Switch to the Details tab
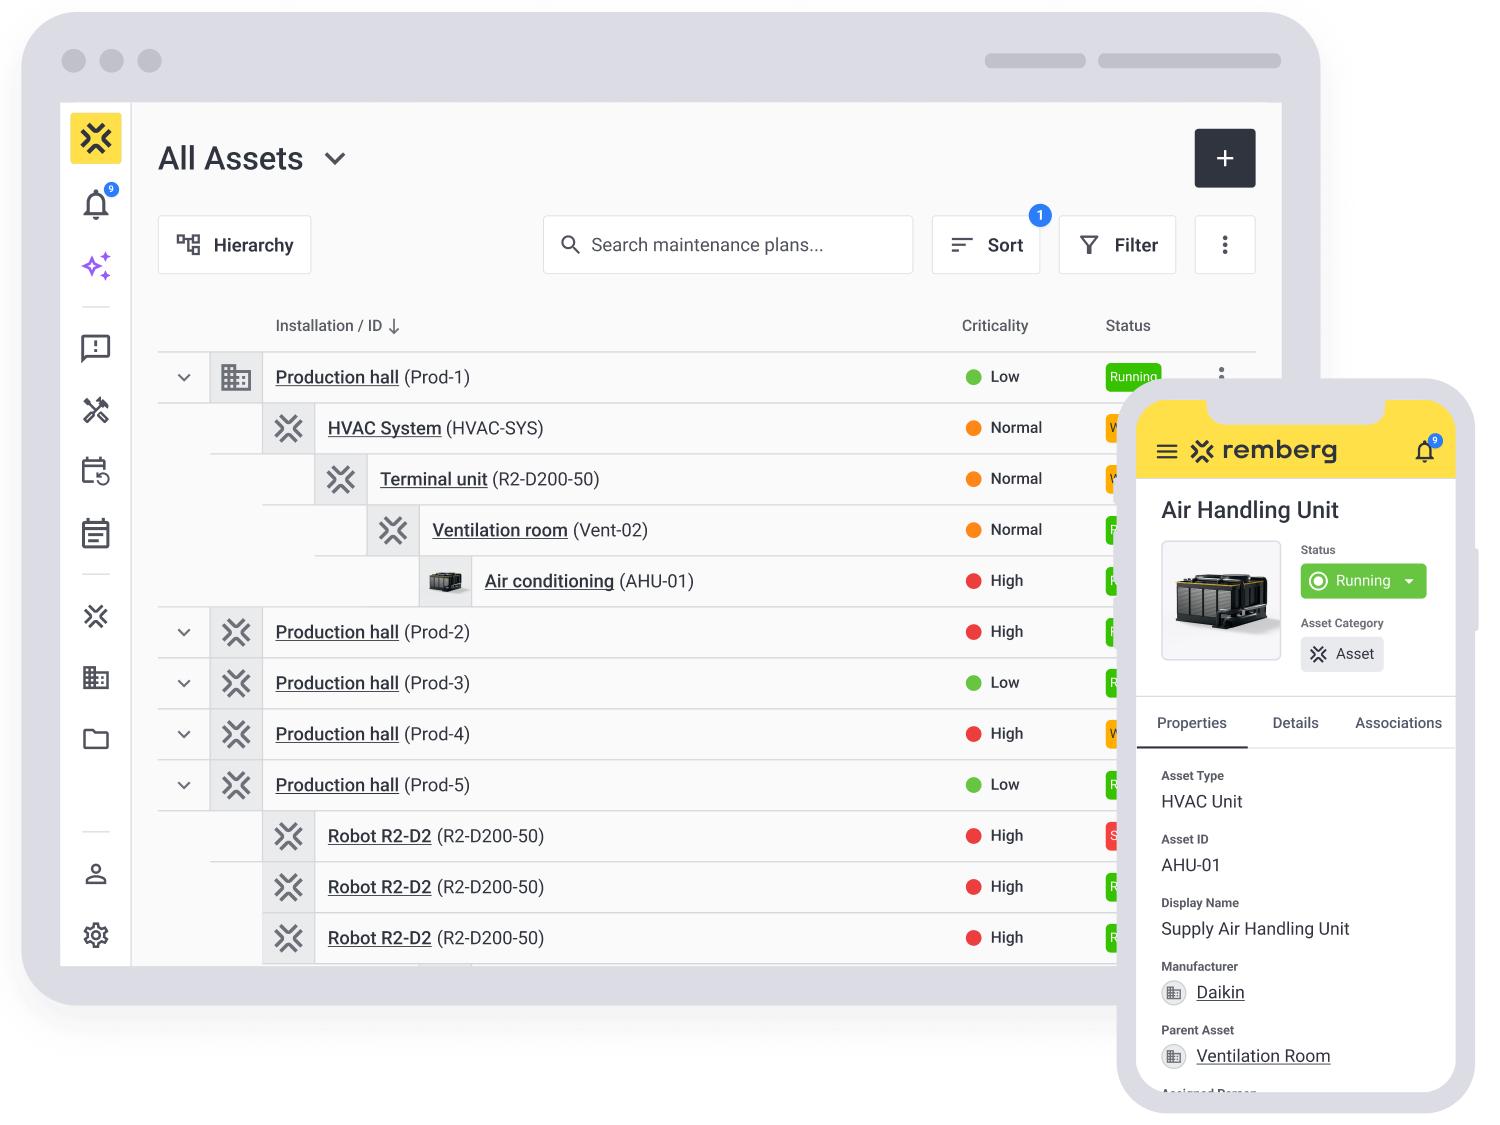Screen dimensions: 1500x1125 1296,723
